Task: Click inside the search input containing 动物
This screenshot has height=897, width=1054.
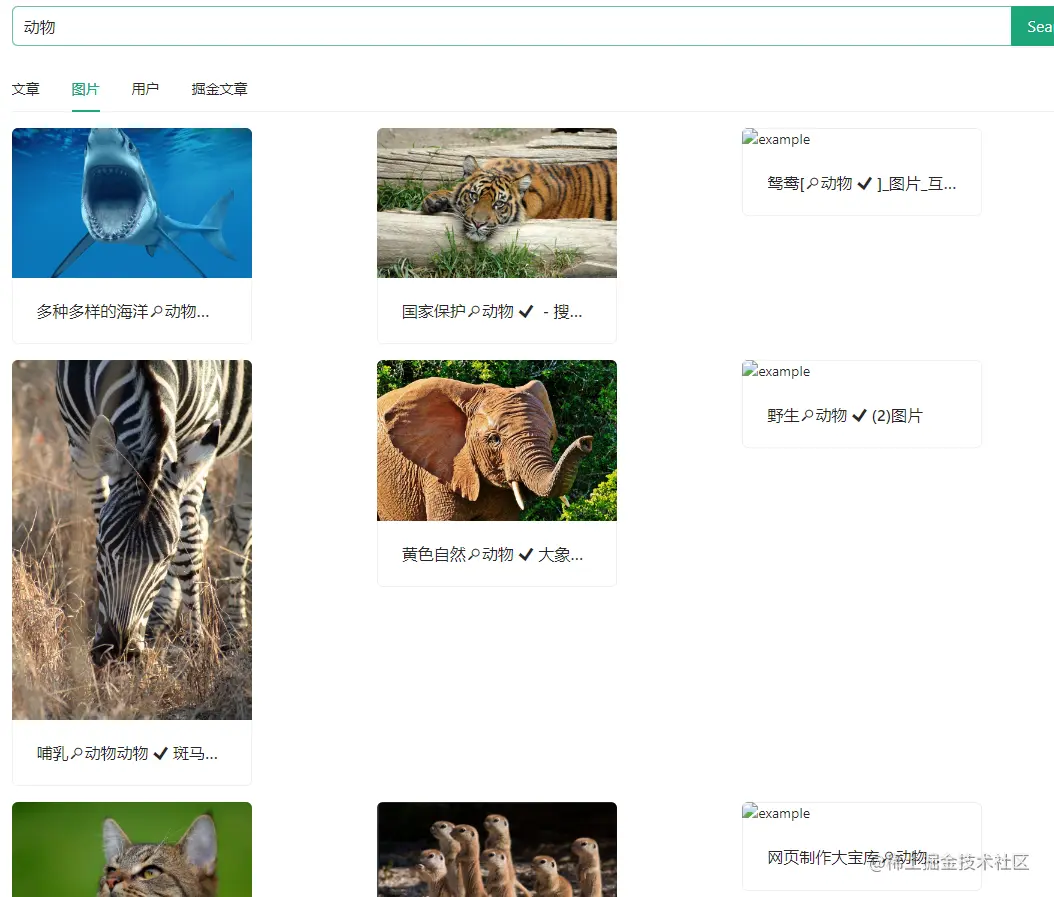Action: tap(400, 26)
